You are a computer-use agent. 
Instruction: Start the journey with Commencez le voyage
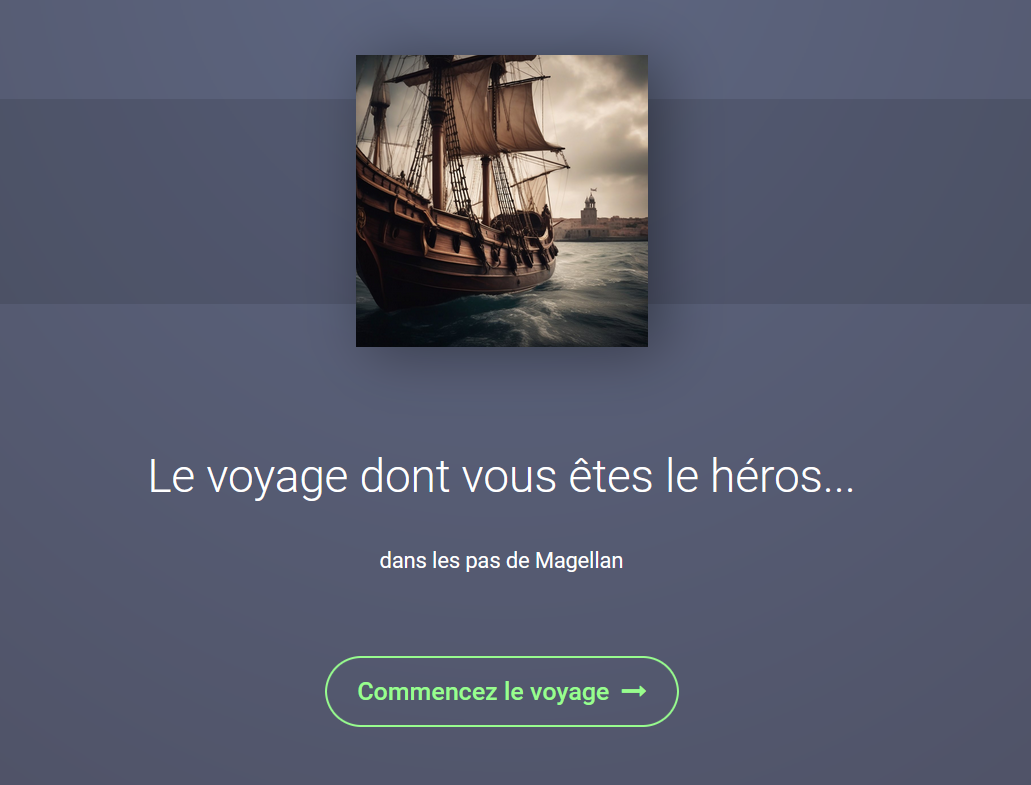pyautogui.click(x=502, y=691)
